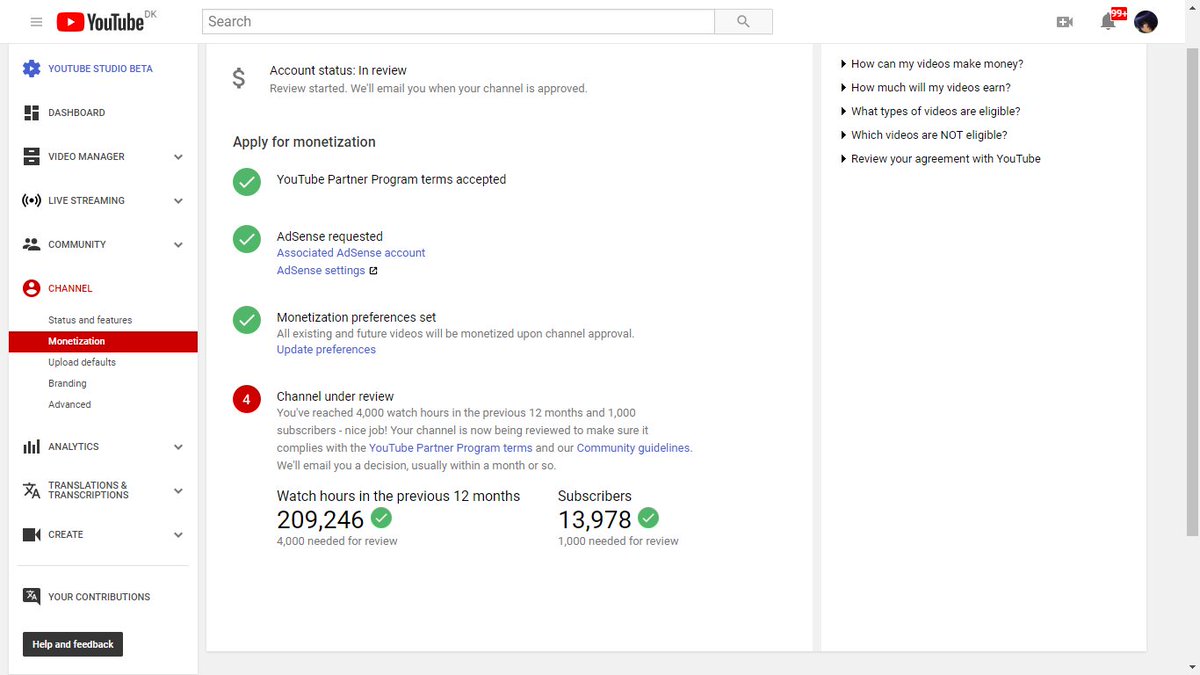Expand the Community section chevron

point(178,245)
